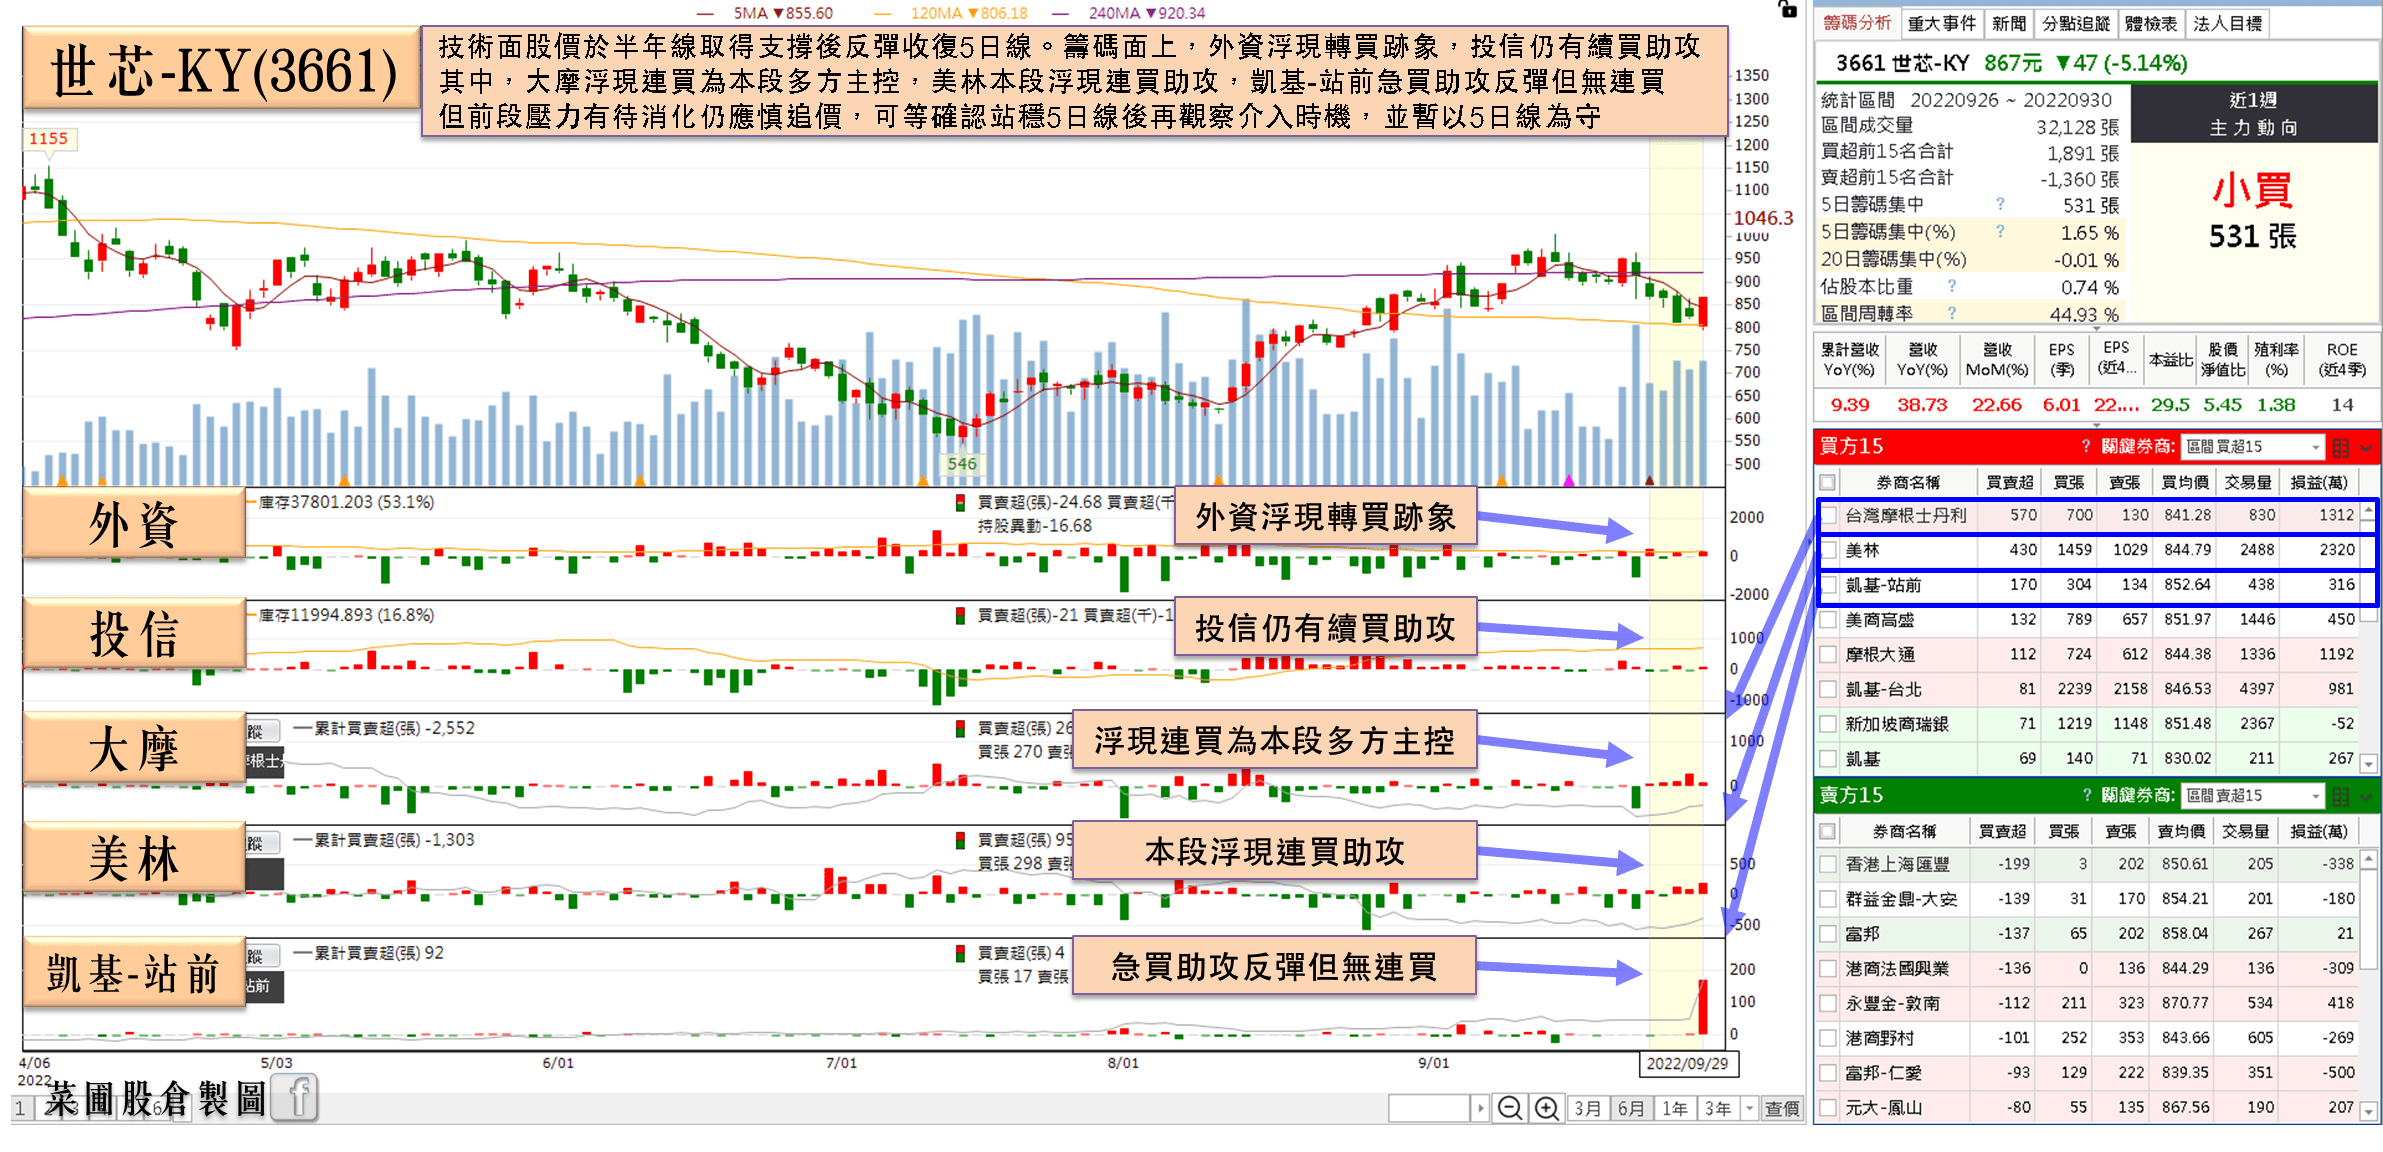Click the help icon beside 佔股本比重

click(x=1951, y=286)
